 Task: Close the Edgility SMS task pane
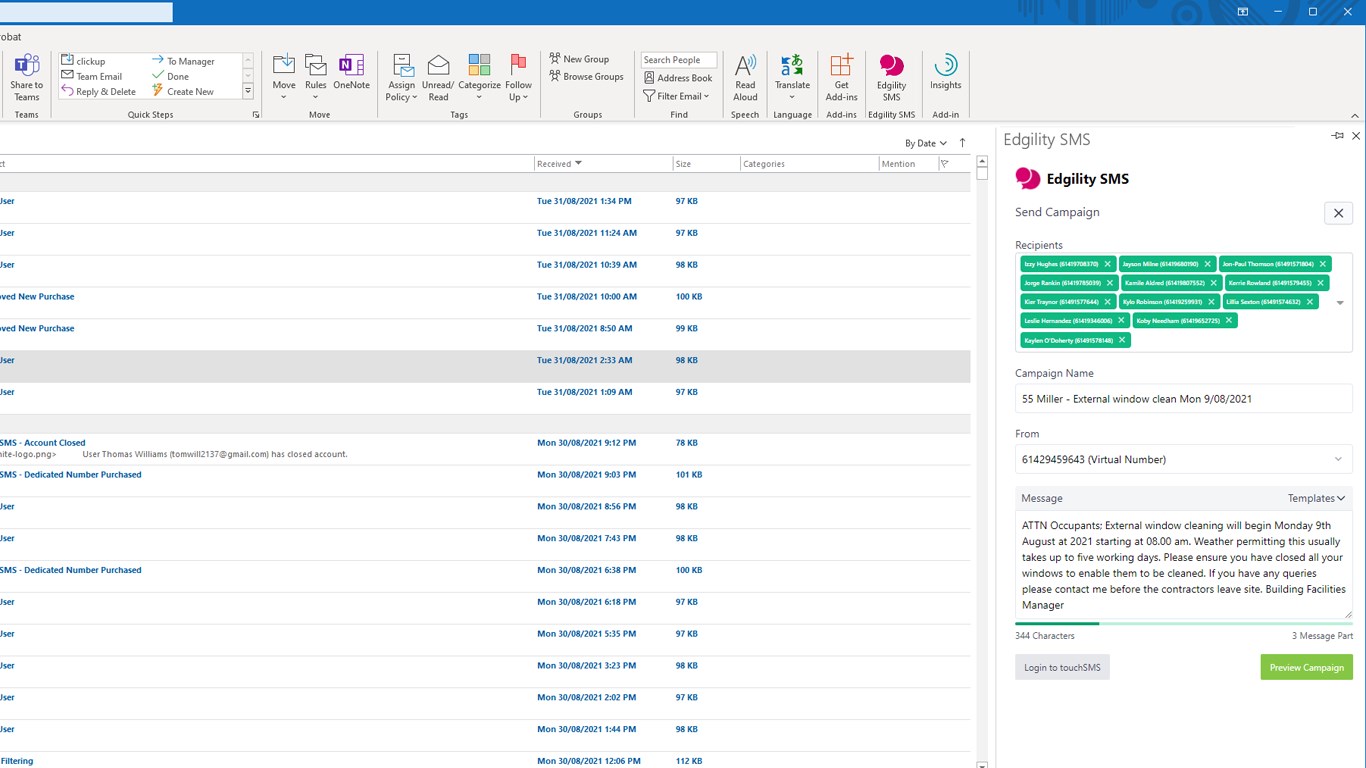(1356, 135)
